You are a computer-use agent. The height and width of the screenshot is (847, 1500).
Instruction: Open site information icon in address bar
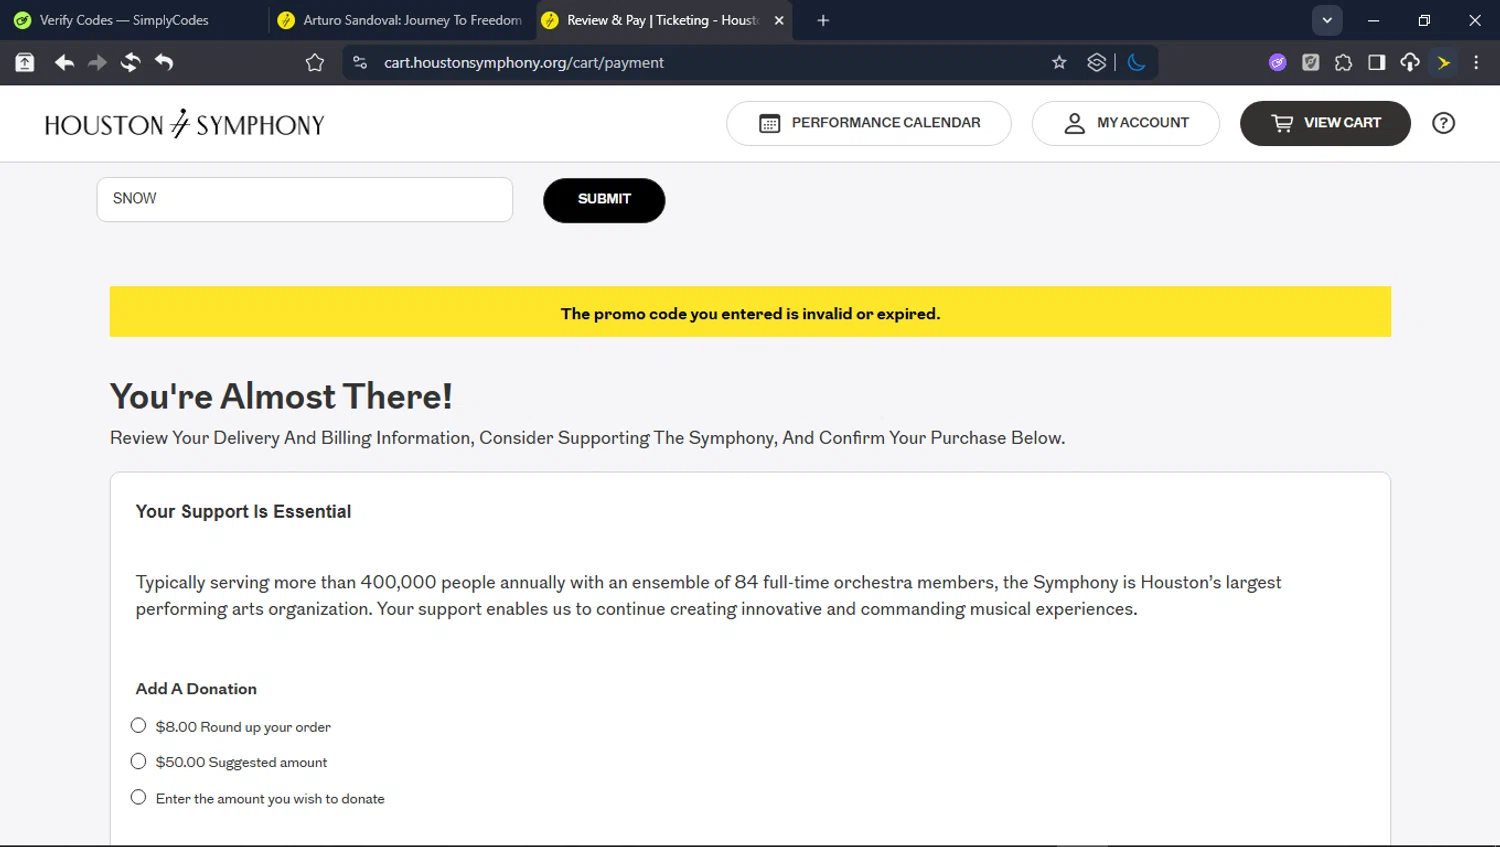[x=360, y=62]
